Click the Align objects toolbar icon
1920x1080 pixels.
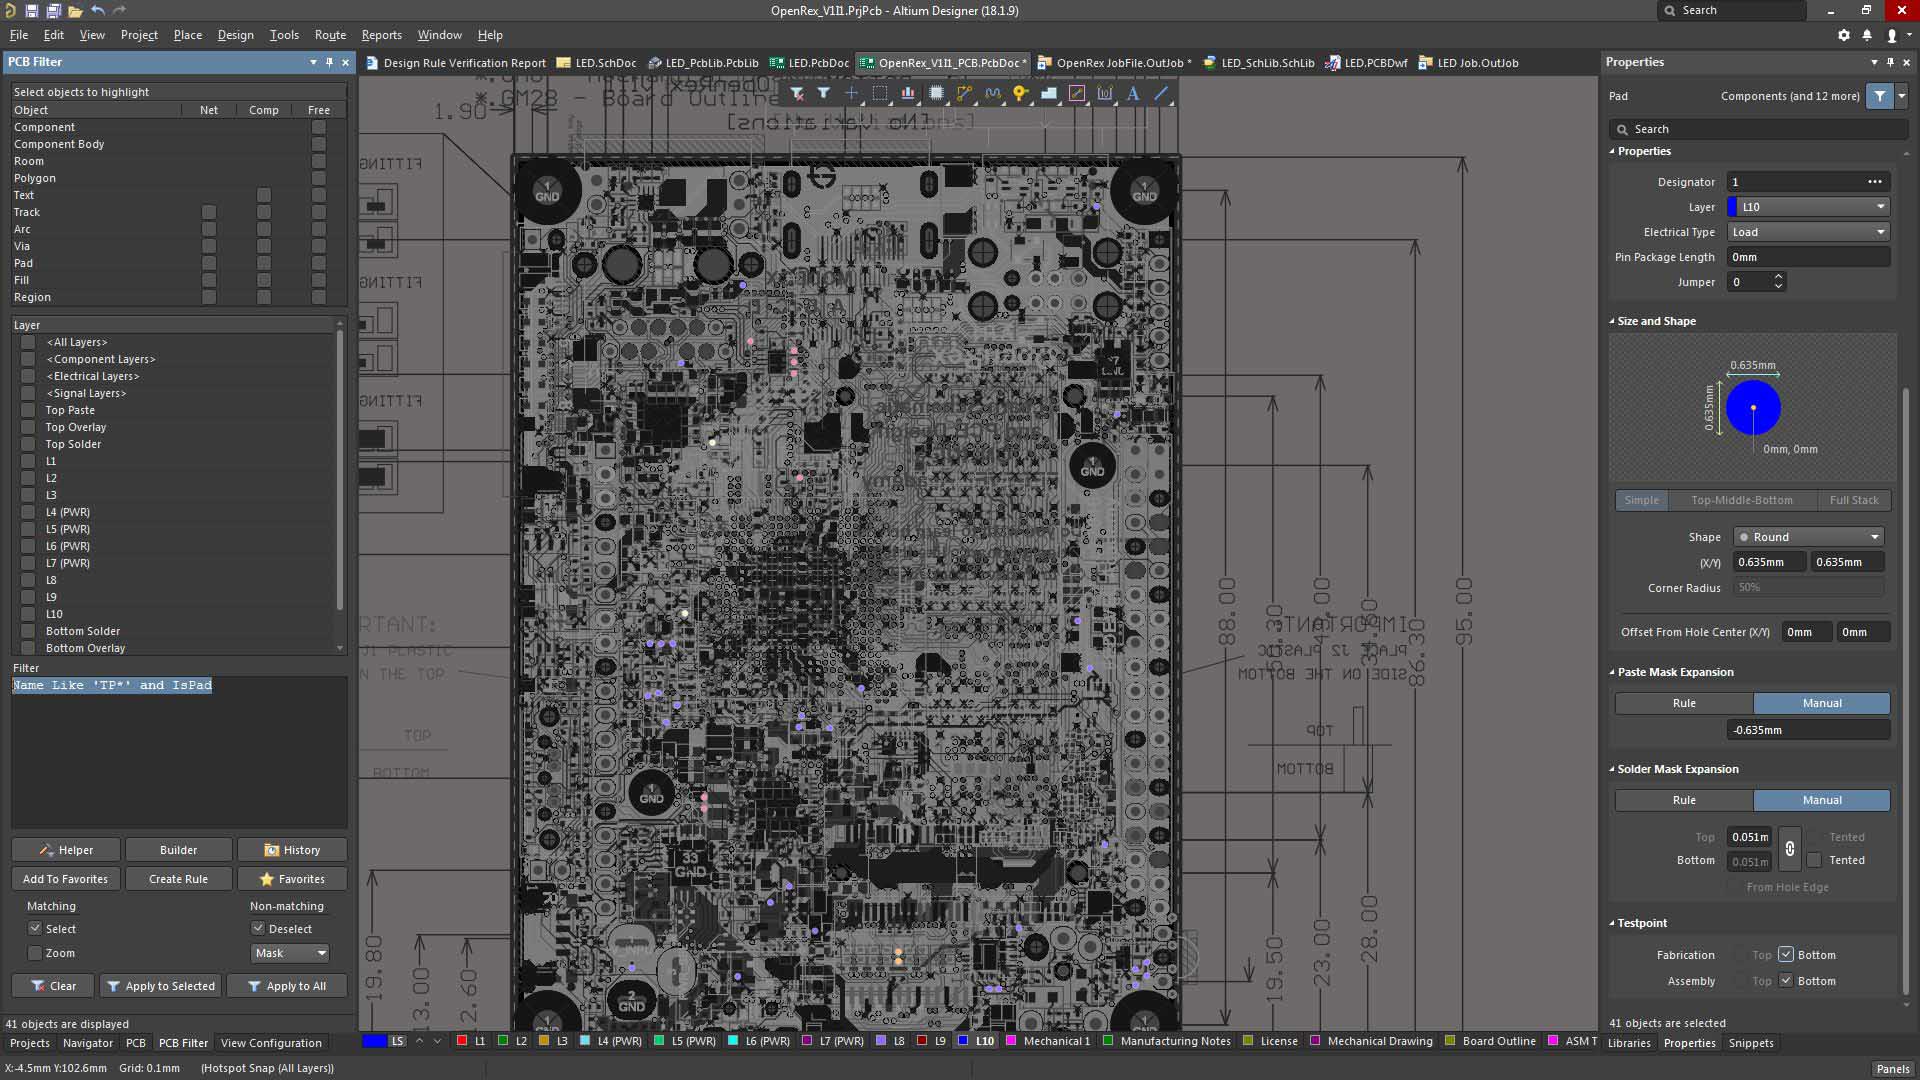point(908,93)
